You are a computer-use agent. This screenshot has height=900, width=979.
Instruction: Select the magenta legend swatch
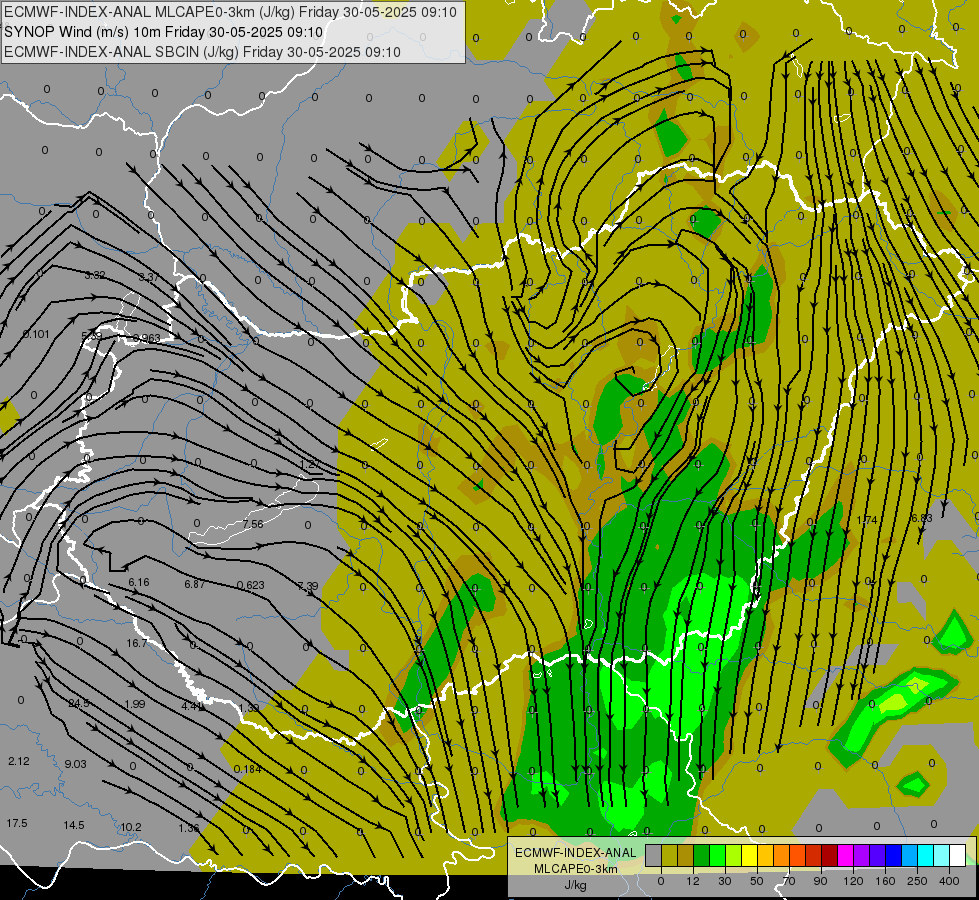pos(845,855)
